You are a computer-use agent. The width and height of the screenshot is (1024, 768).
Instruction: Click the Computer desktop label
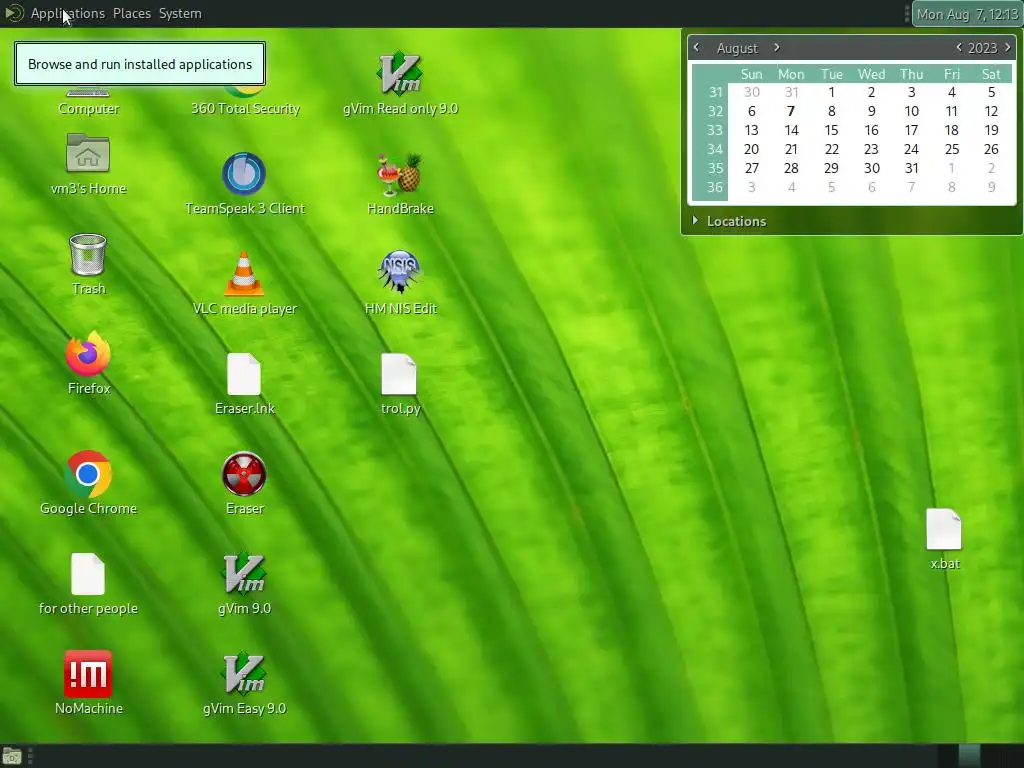tap(88, 109)
